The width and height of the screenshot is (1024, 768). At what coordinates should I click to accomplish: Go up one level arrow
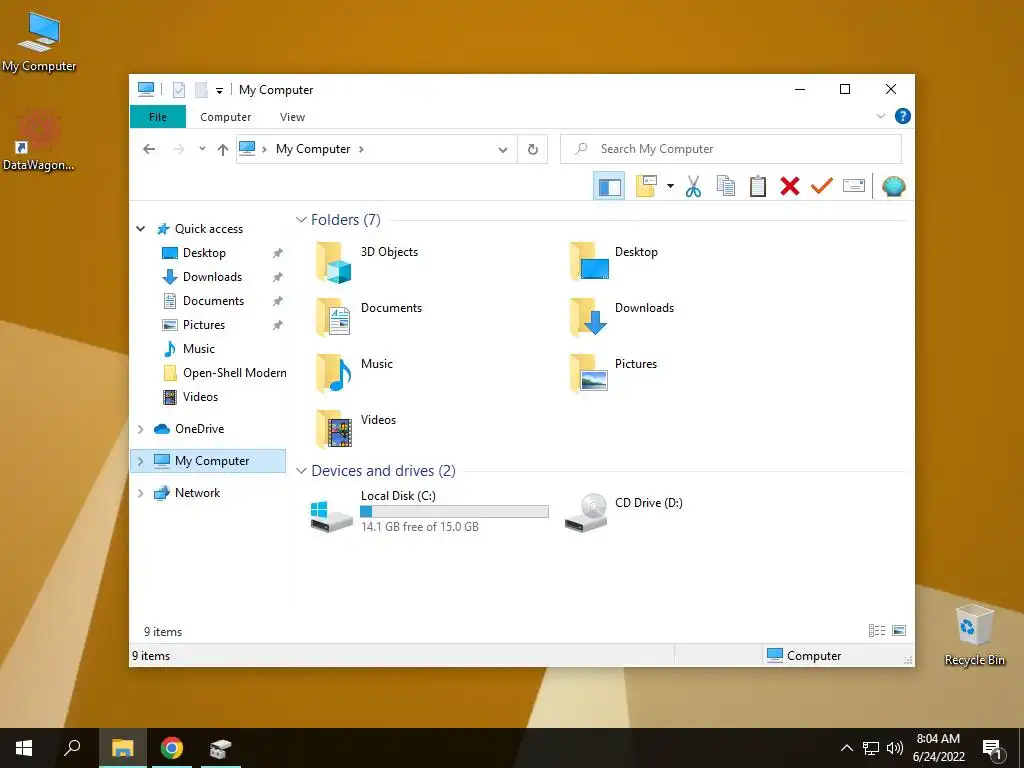click(x=223, y=150)
